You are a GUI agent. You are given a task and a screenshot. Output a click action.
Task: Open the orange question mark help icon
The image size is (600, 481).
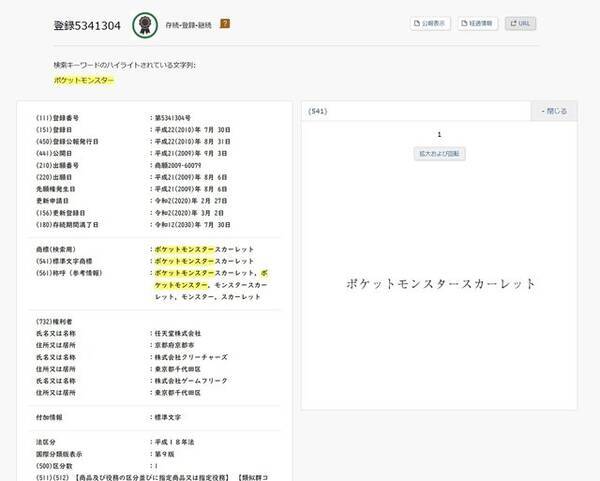225,23
